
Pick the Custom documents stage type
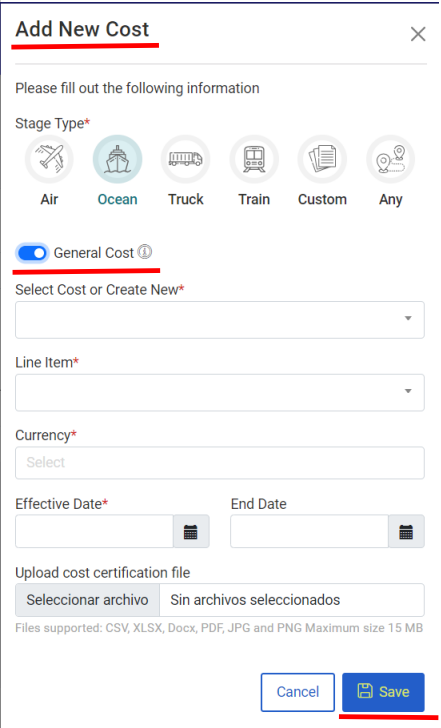coord(322,159)
